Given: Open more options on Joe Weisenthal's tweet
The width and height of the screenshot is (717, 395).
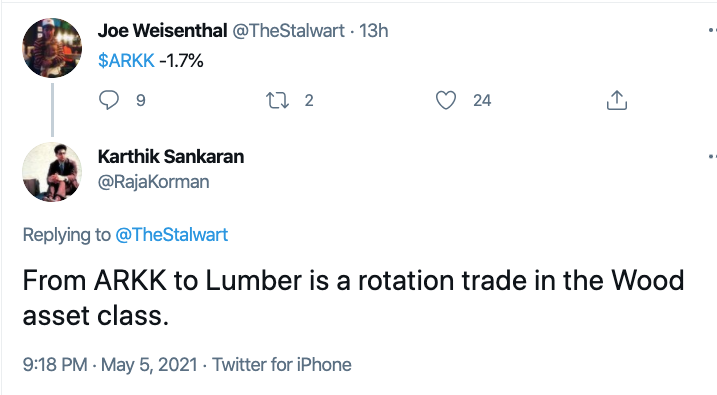Looking at the screenshot, I should 712,31.
